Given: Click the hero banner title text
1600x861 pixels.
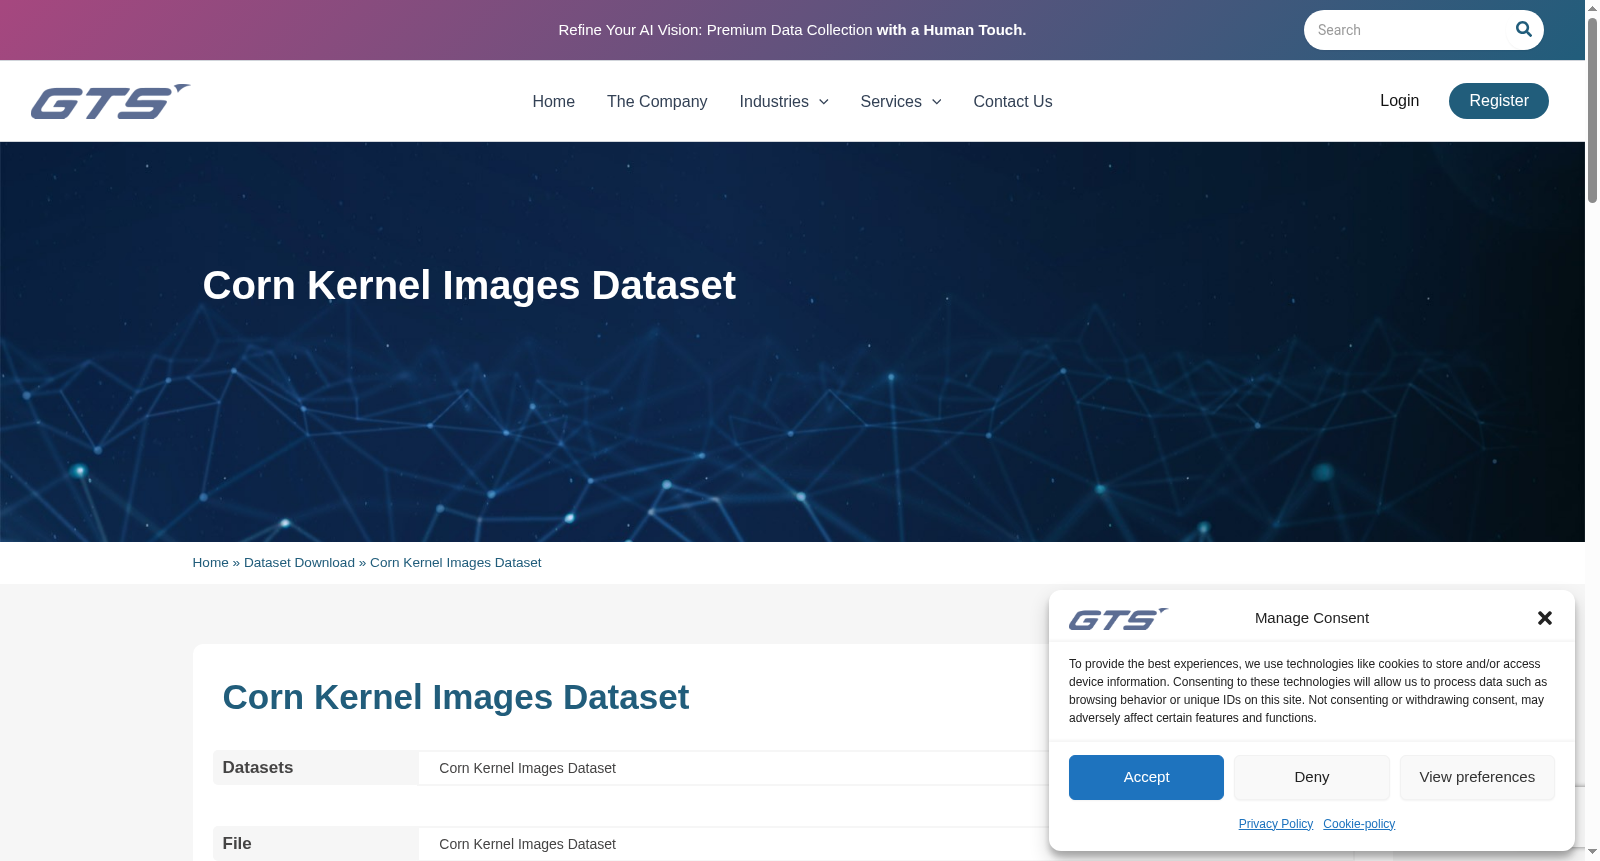Looking at the screenshot, I should point(469,285).
